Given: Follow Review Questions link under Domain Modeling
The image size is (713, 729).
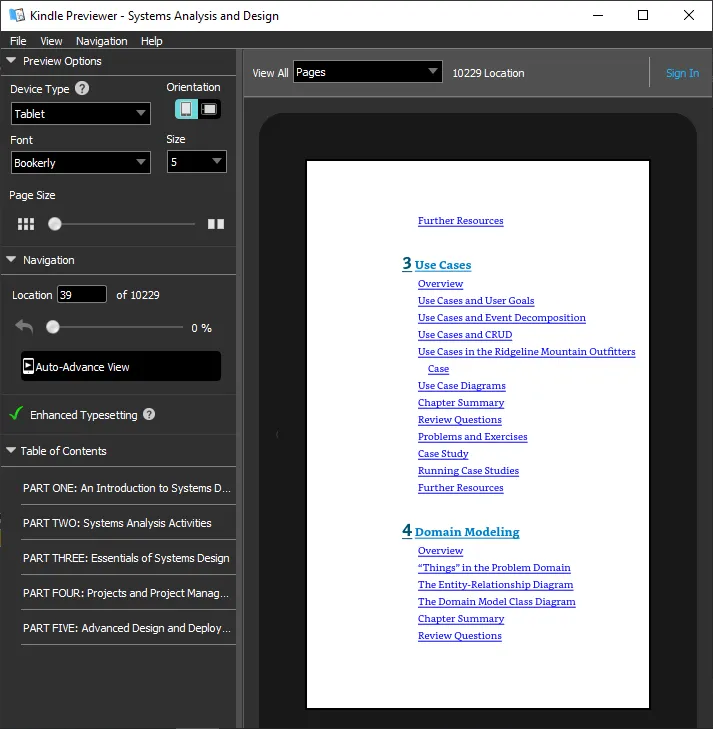Looking at the screenshot, I should point(459,636).
